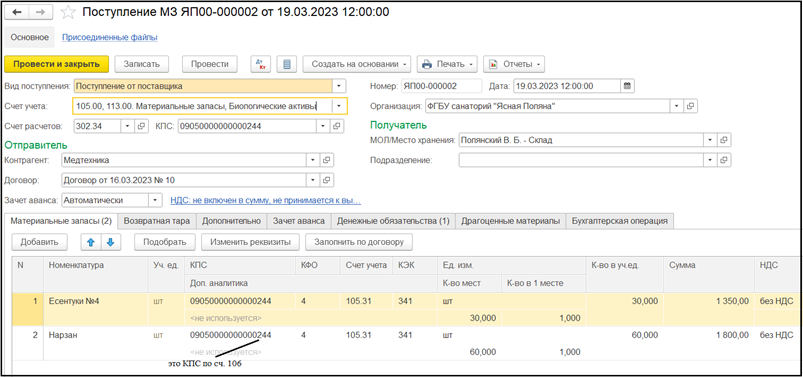Image resolution: width=803 pixels, height=377 pixels.
Task: Switch to Возвратная тара tab
Action: tap(157, 221)
